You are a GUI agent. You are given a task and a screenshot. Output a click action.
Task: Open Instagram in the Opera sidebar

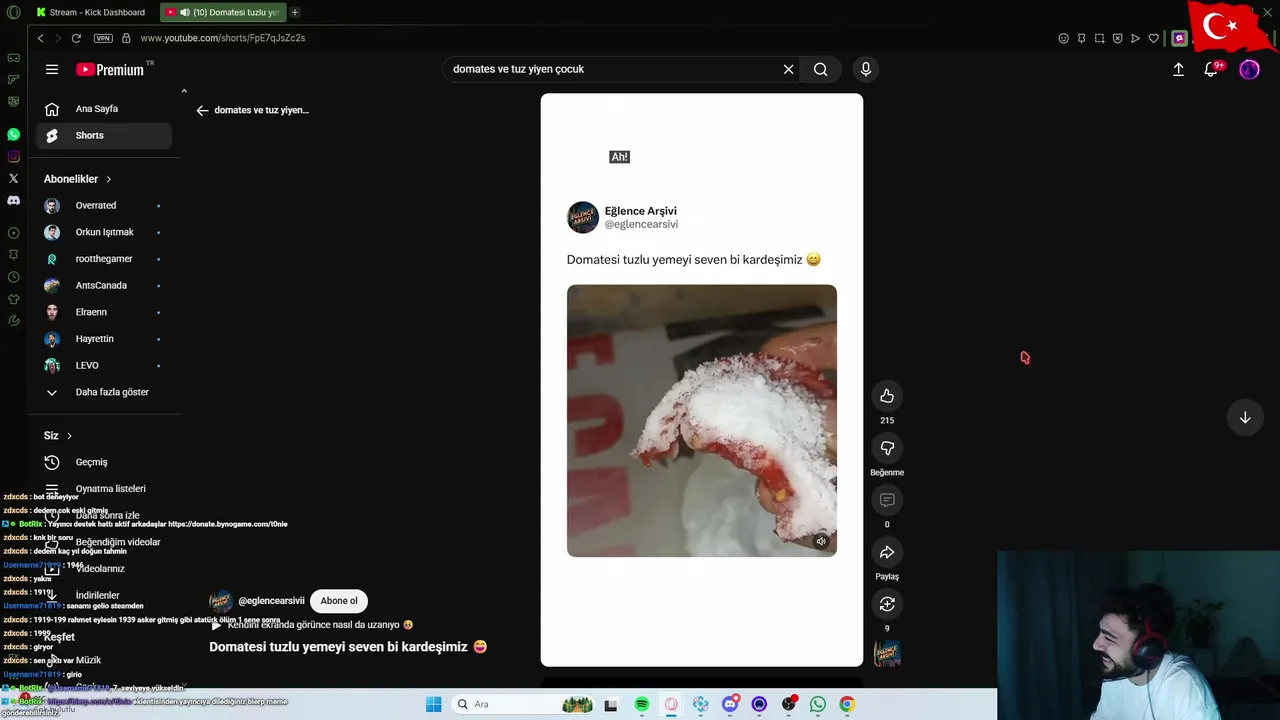pos(13,156)
